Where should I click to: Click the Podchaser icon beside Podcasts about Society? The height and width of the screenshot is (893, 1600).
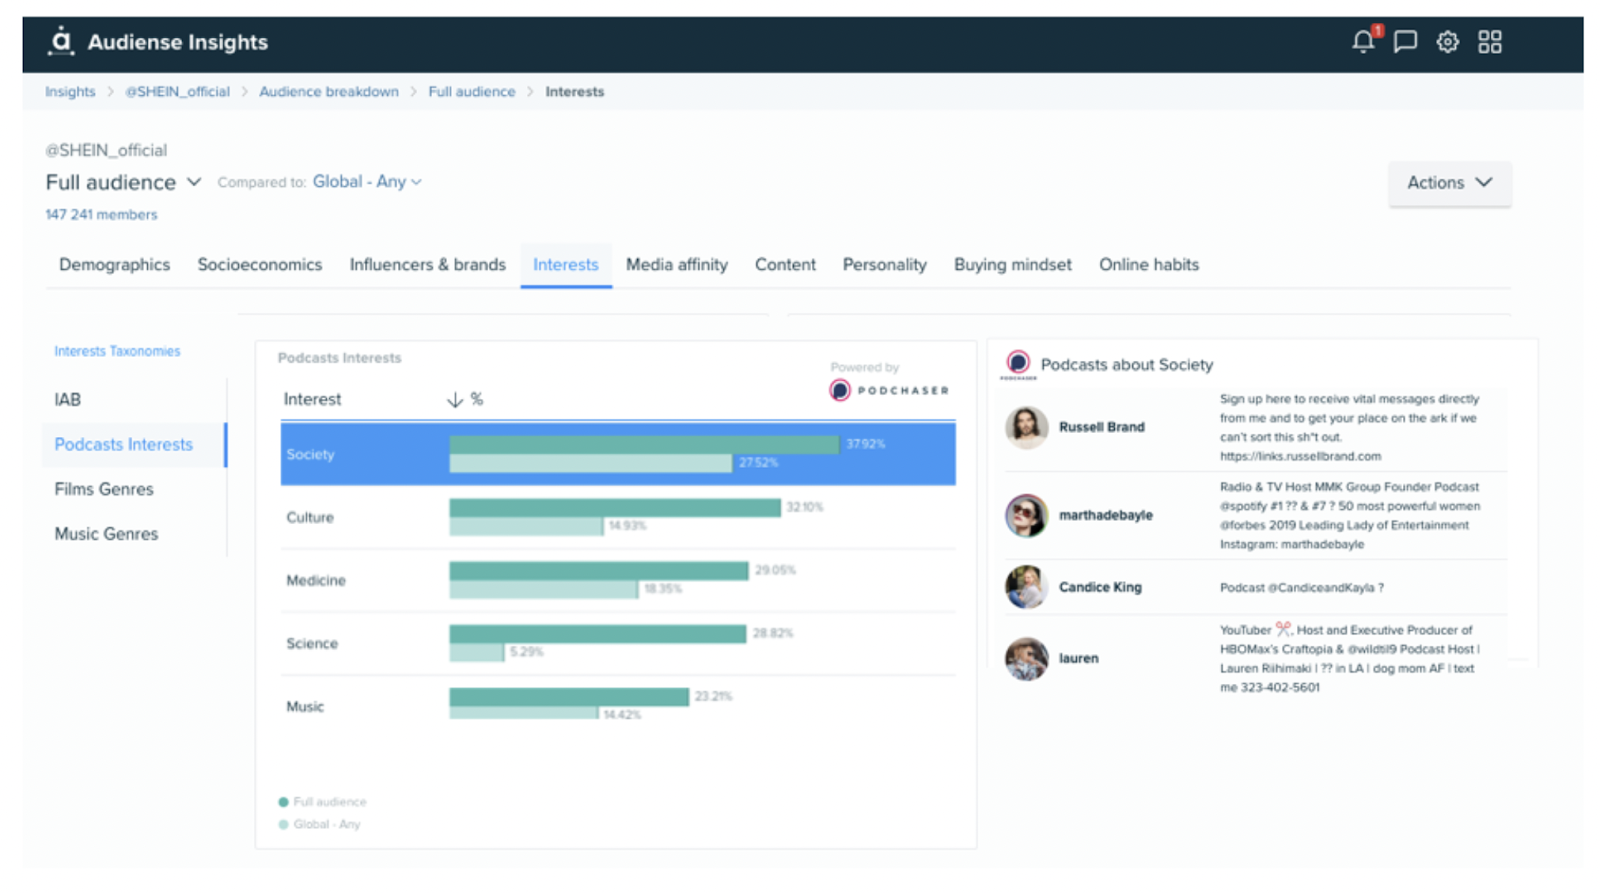coord(1018,363)
